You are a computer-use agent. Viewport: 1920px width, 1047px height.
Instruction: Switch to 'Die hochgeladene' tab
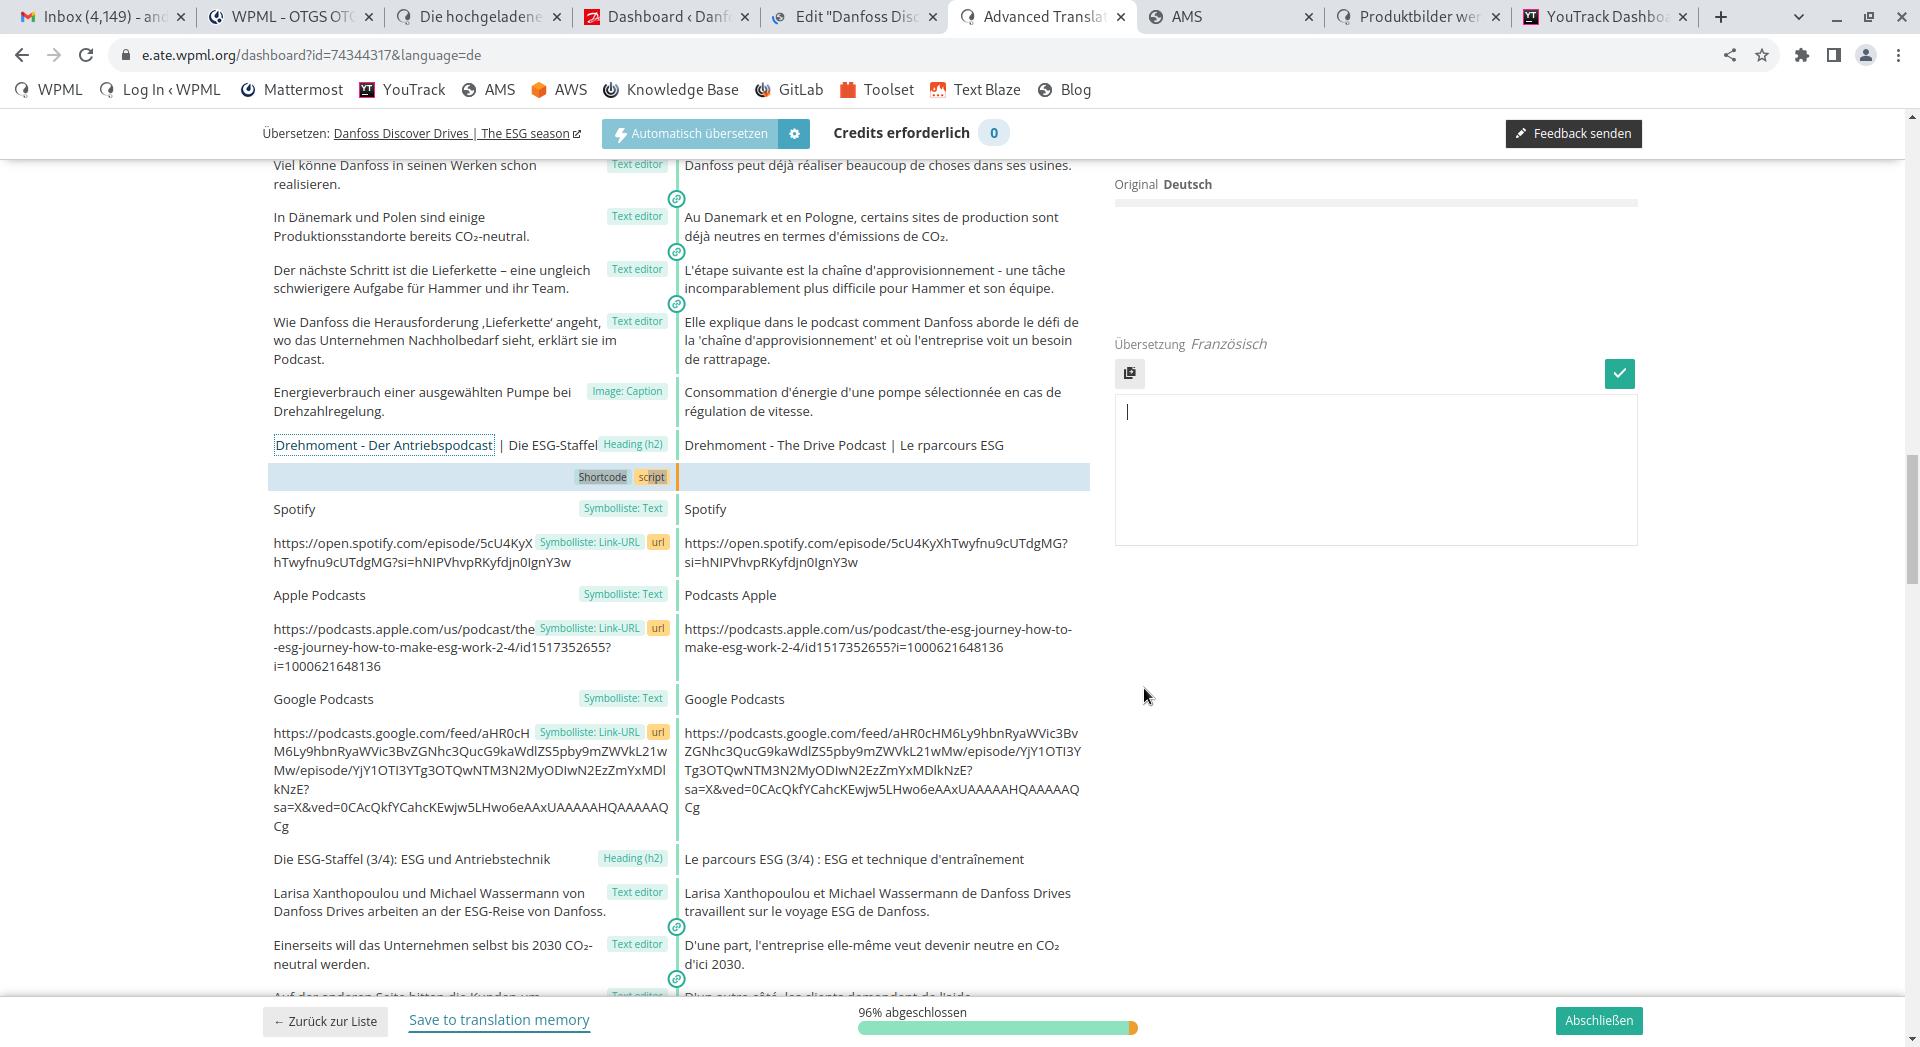tap(478, 17)
